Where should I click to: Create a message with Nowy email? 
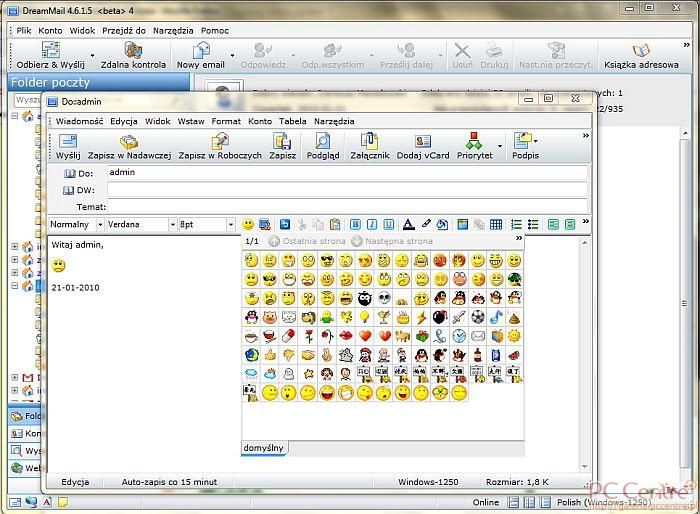point(200,55)
